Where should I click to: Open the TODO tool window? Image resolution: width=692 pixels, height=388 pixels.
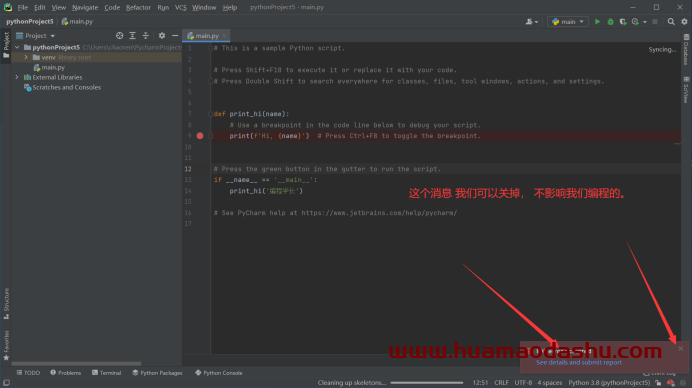click(28, 373)
